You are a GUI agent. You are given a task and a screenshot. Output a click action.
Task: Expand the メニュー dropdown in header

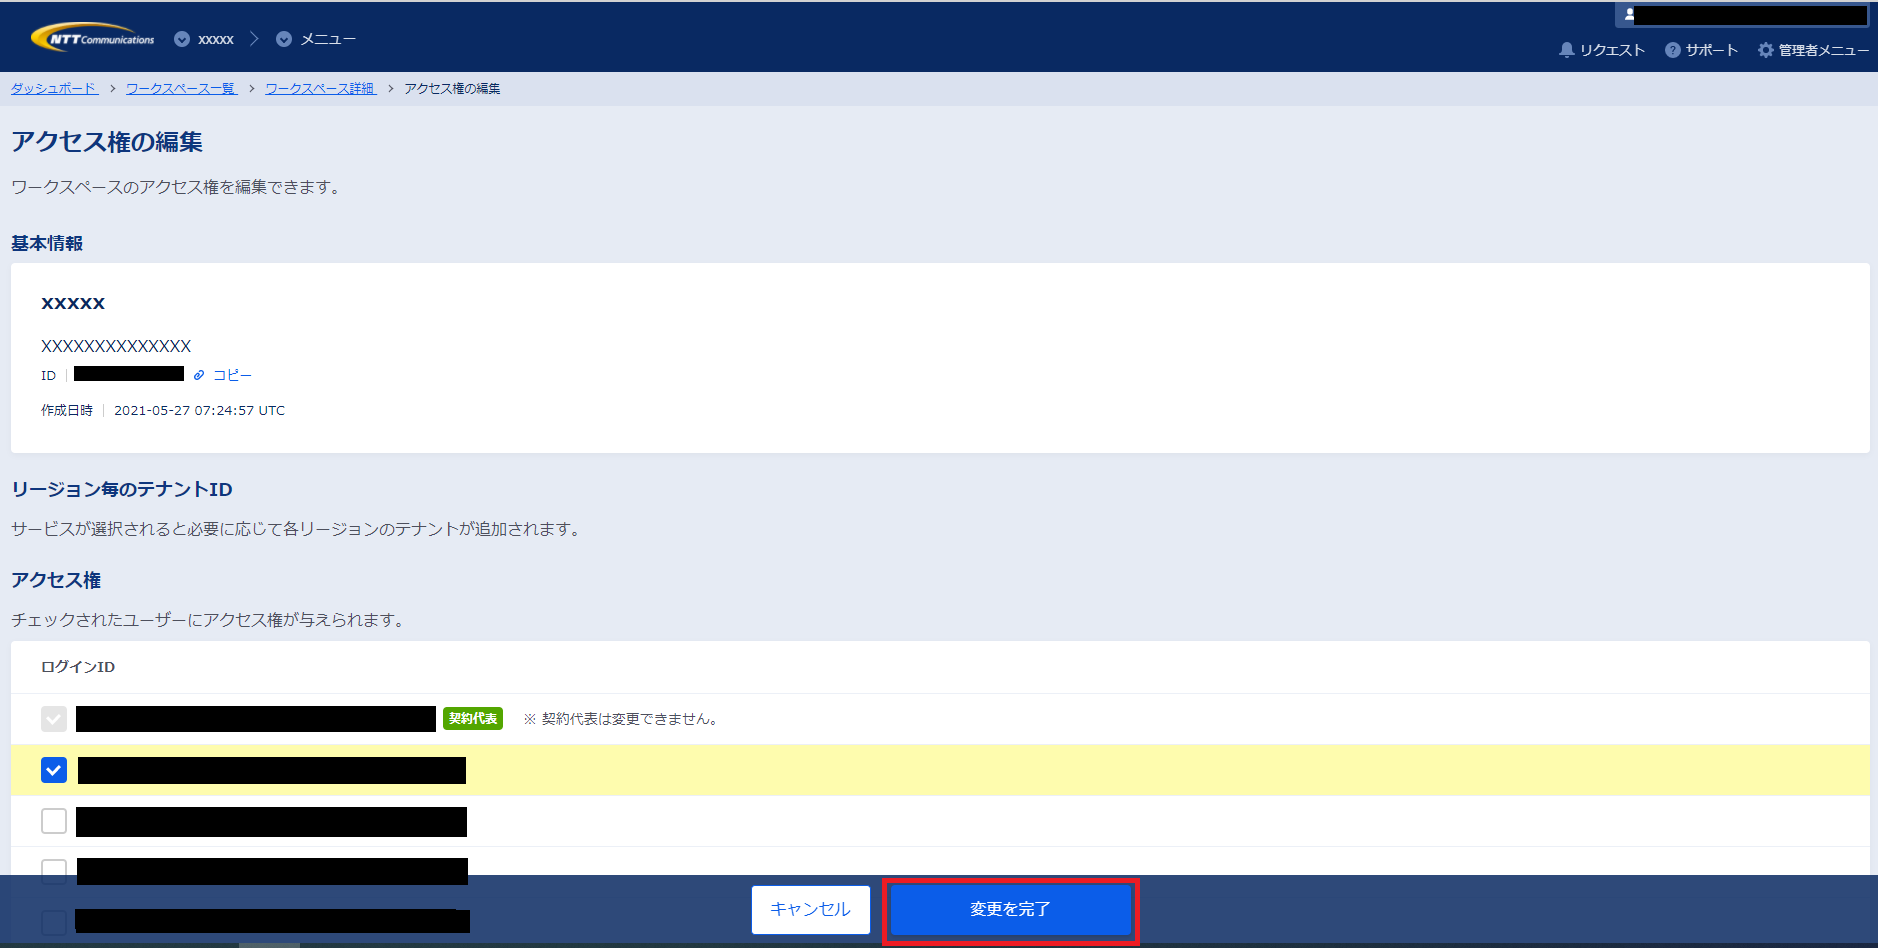click(x=316, y=39)
